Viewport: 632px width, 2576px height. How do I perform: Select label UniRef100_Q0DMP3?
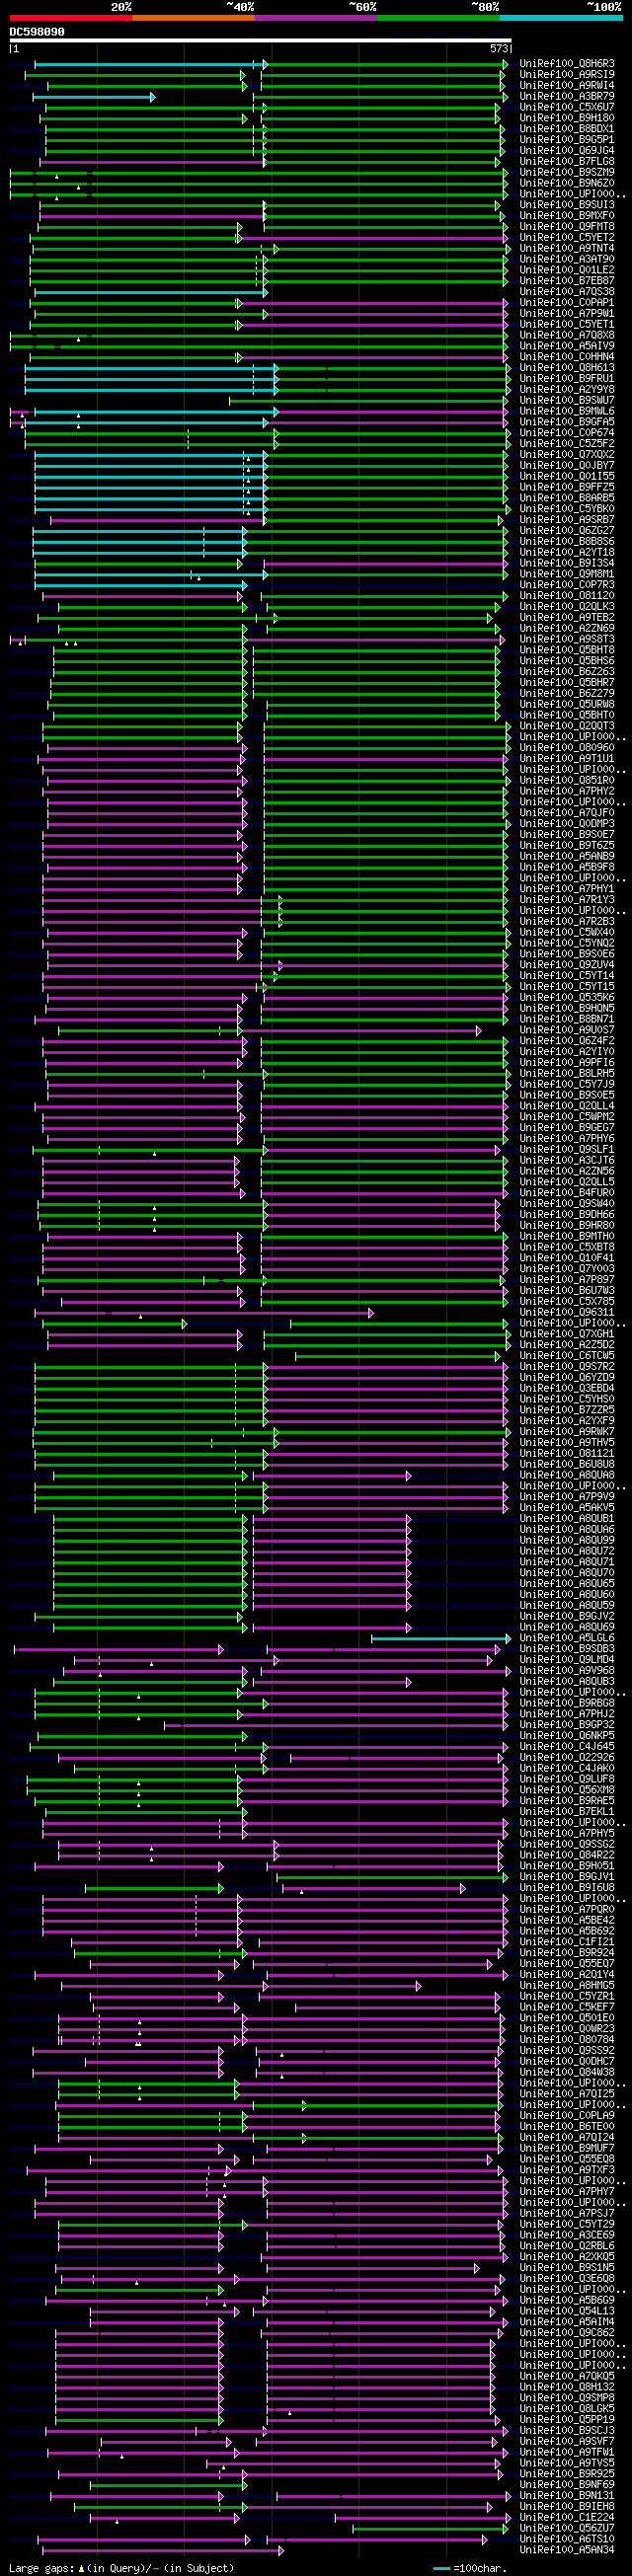(567, 824)
